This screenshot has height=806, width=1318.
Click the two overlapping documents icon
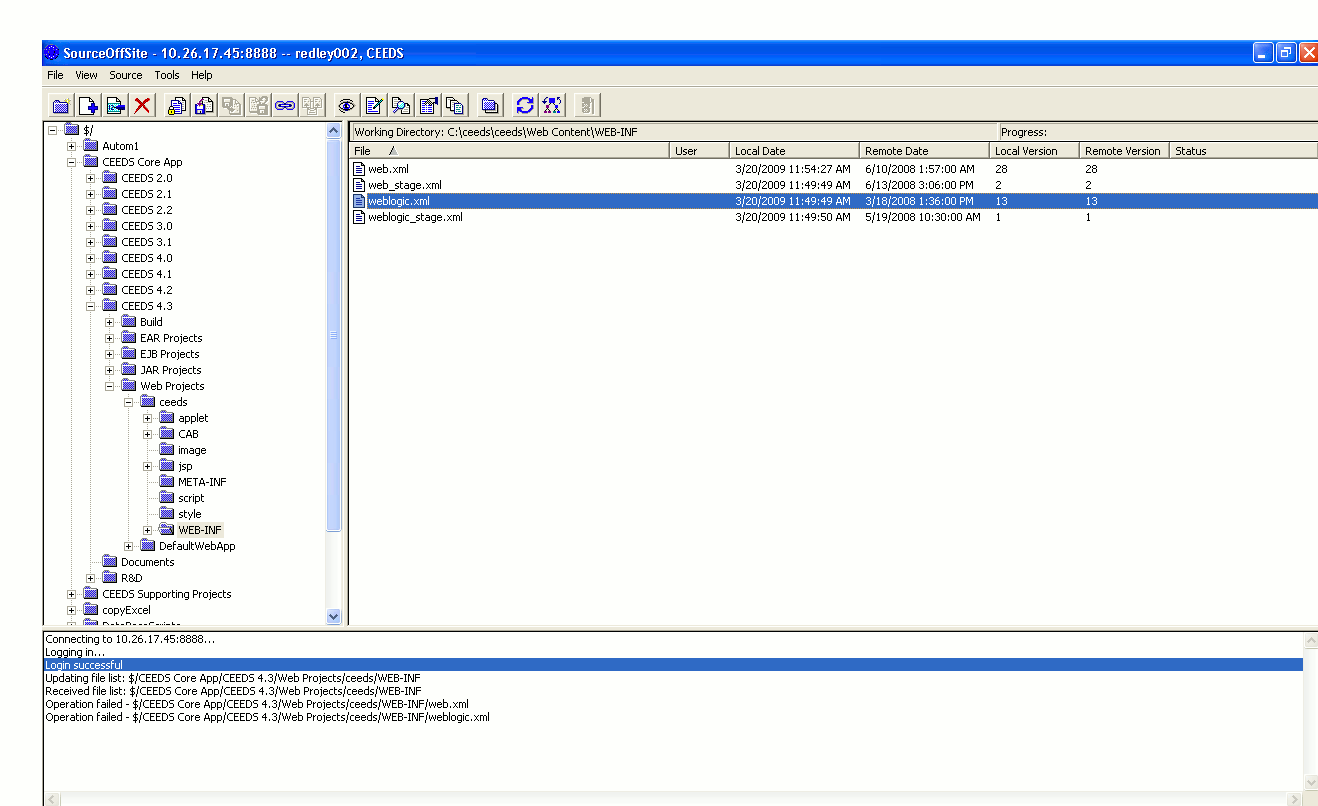[x=455, y=105]
